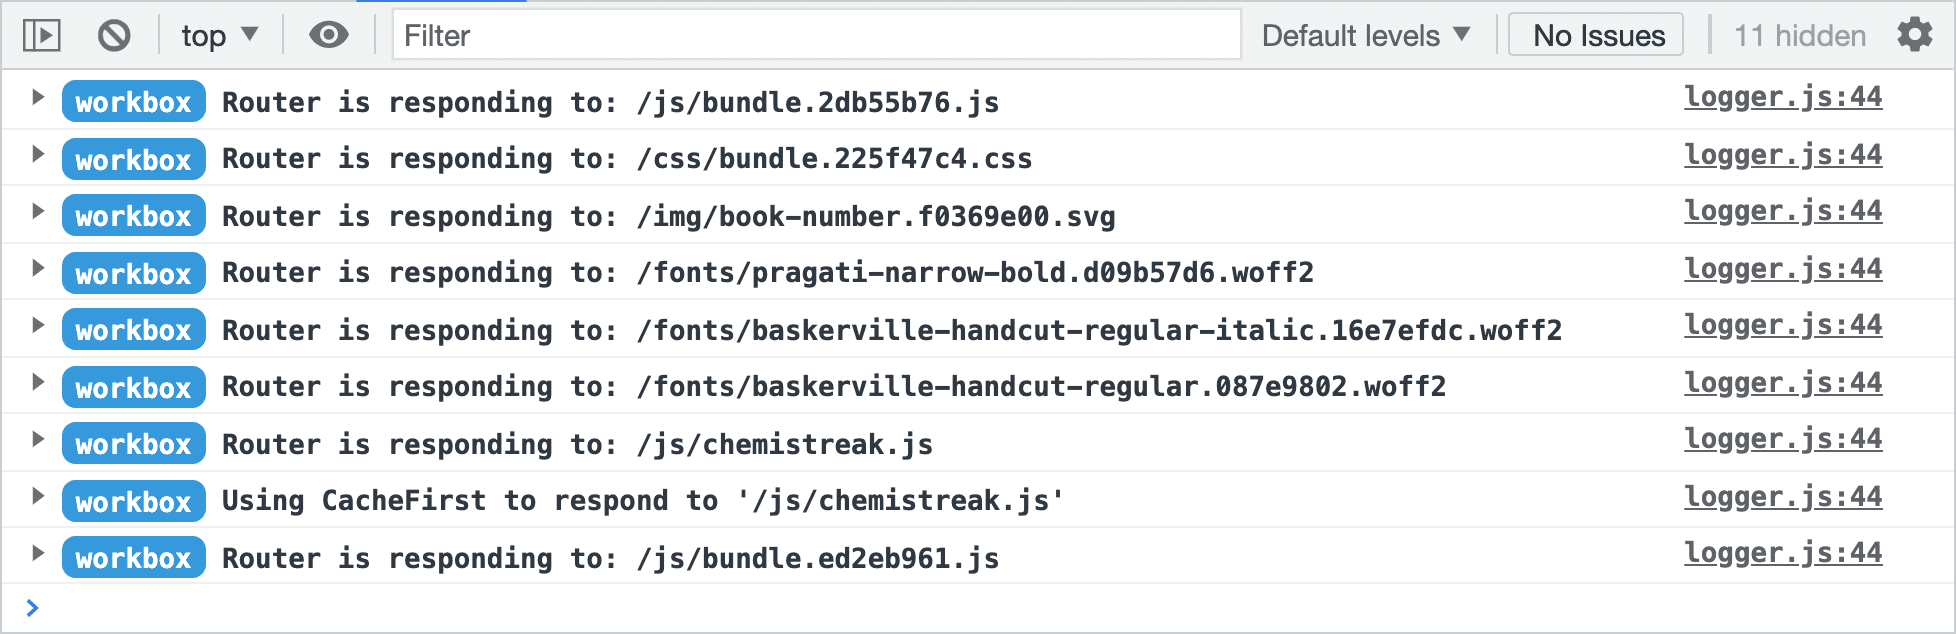
Task: Open logger.js:44 link for pragati-narrow-bold row
Action: 1782,269
